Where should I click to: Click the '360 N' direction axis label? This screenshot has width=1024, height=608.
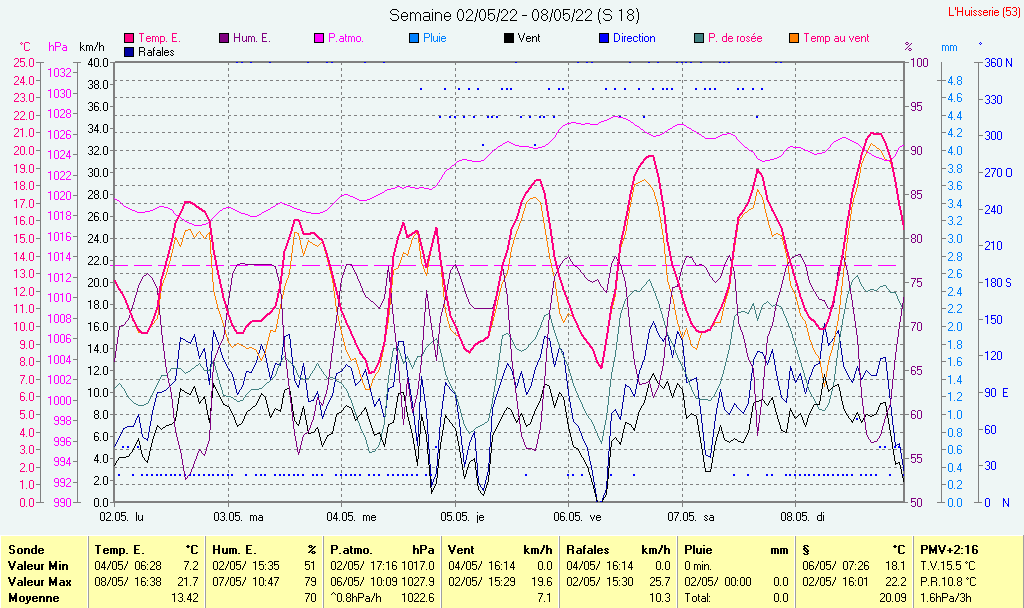(x=999, y=63)
